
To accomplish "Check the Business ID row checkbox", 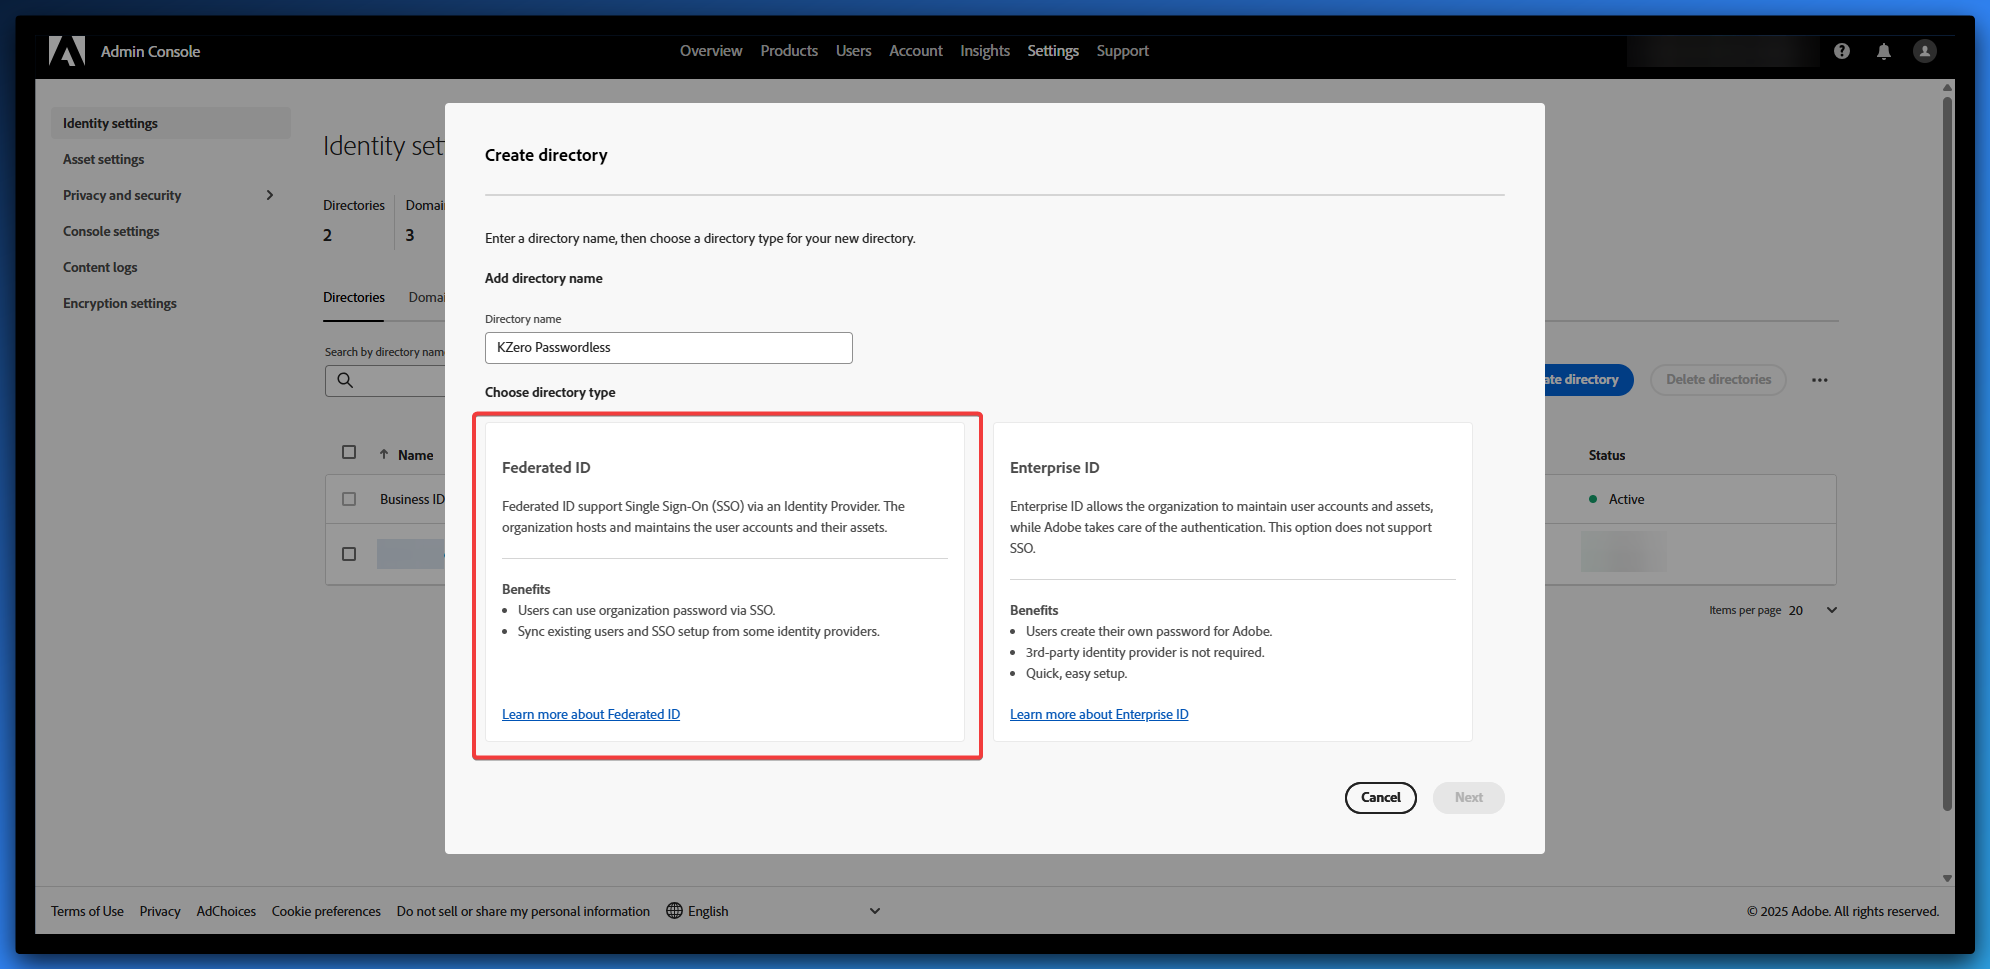I will tap(349, 499).
